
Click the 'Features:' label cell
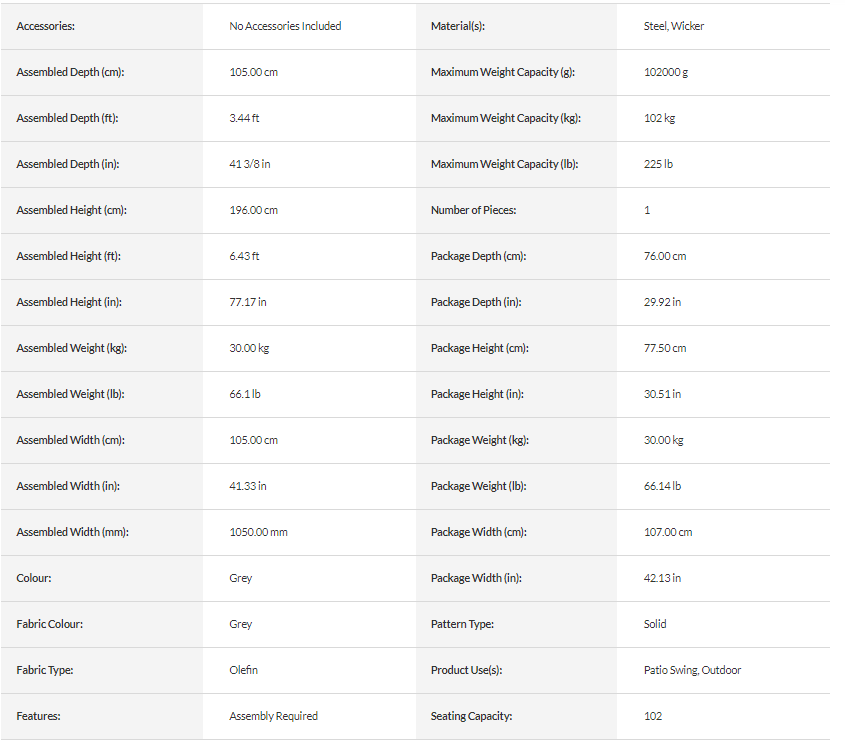pyautogui.click(x=39, y=716)
